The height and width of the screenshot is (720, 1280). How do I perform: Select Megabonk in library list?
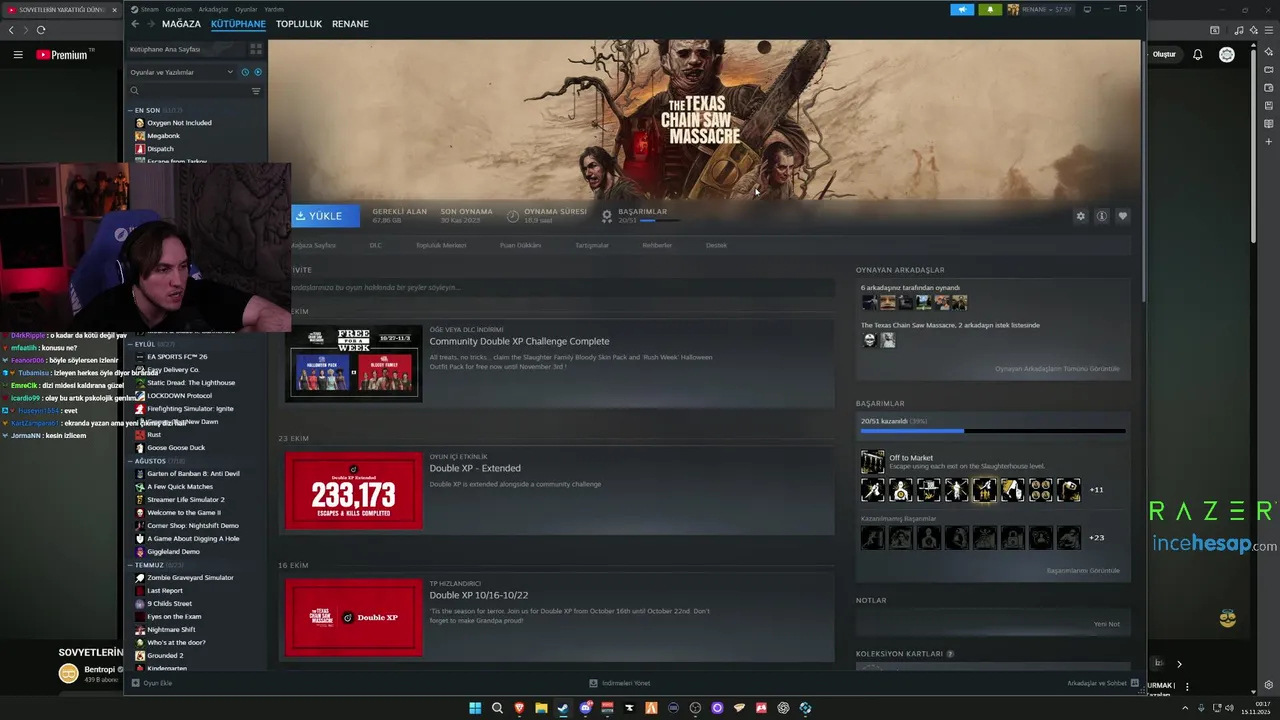click(163, 136)
